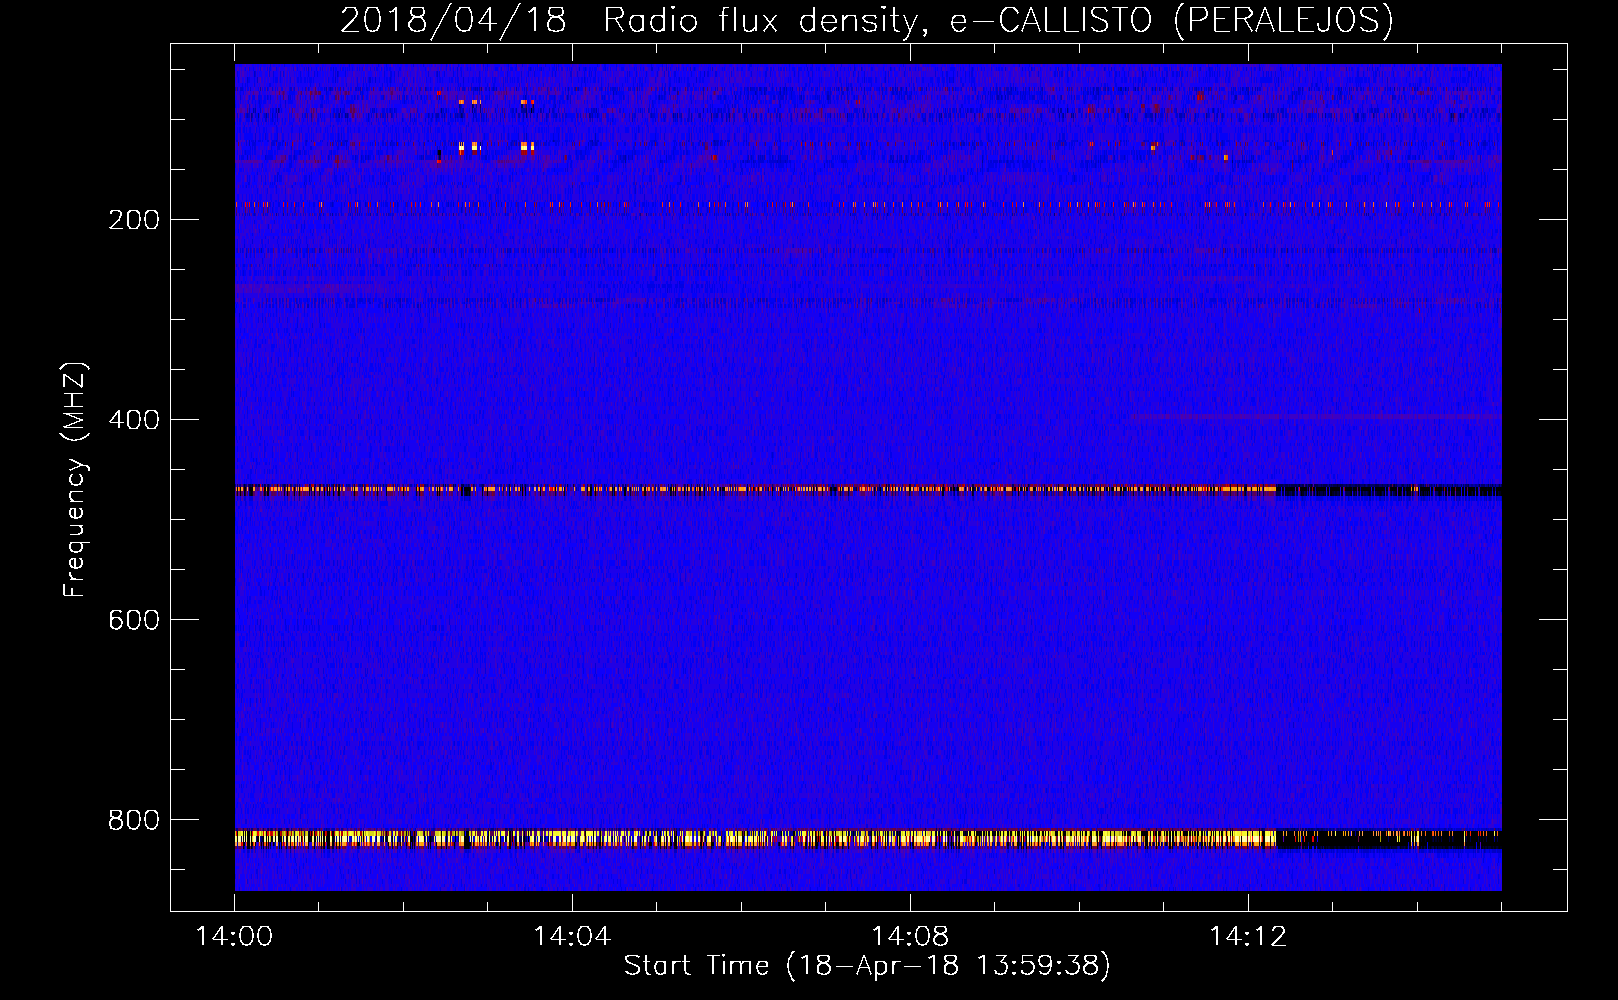Click the '14:08' time tick label

click(910, 937)
